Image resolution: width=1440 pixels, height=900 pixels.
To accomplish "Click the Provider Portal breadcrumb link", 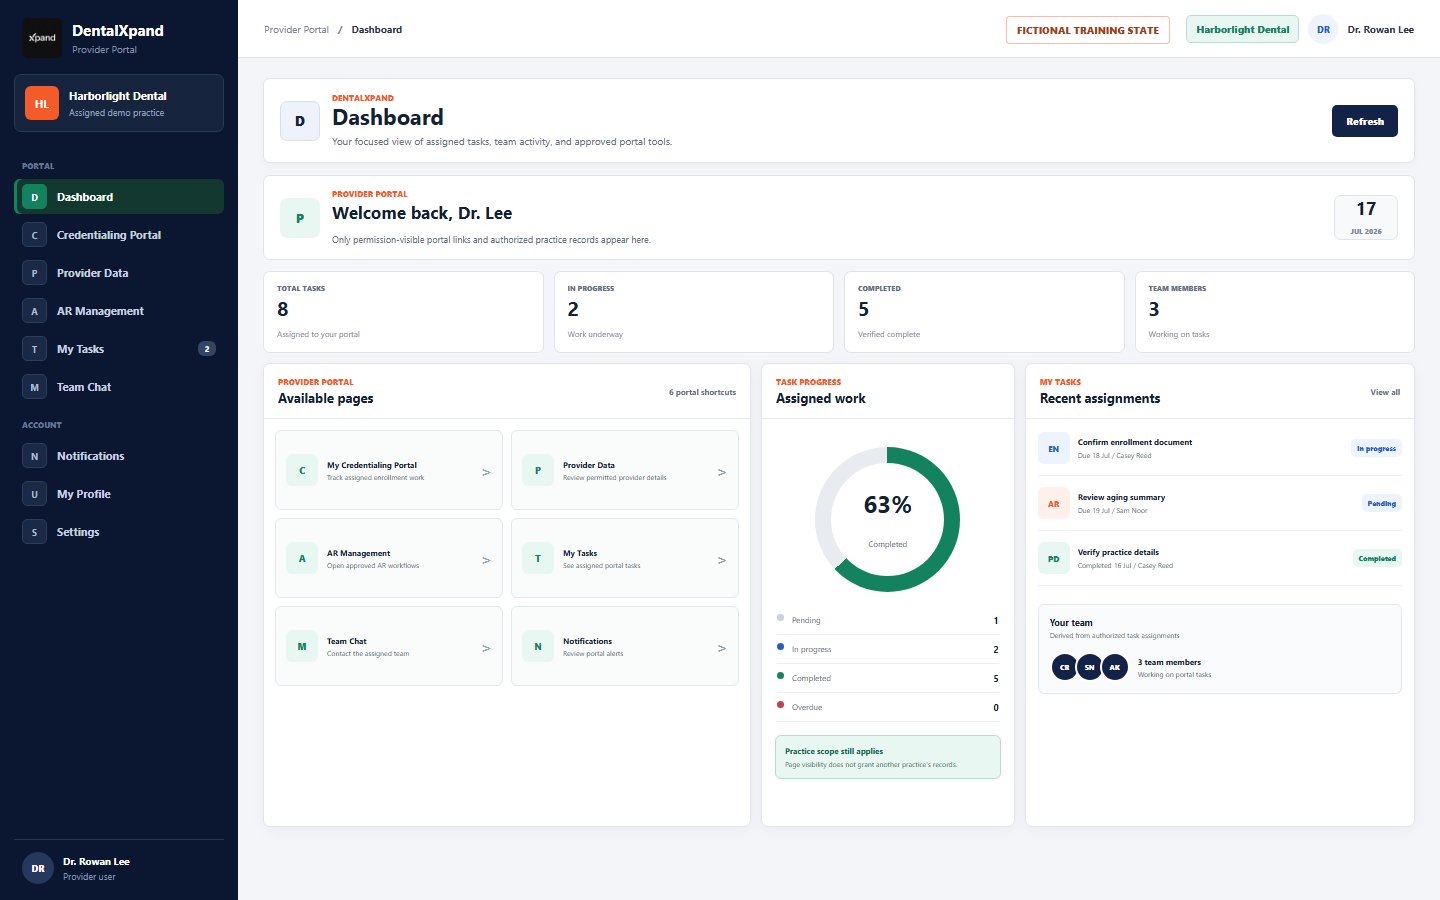I will (x=296, y=30).
